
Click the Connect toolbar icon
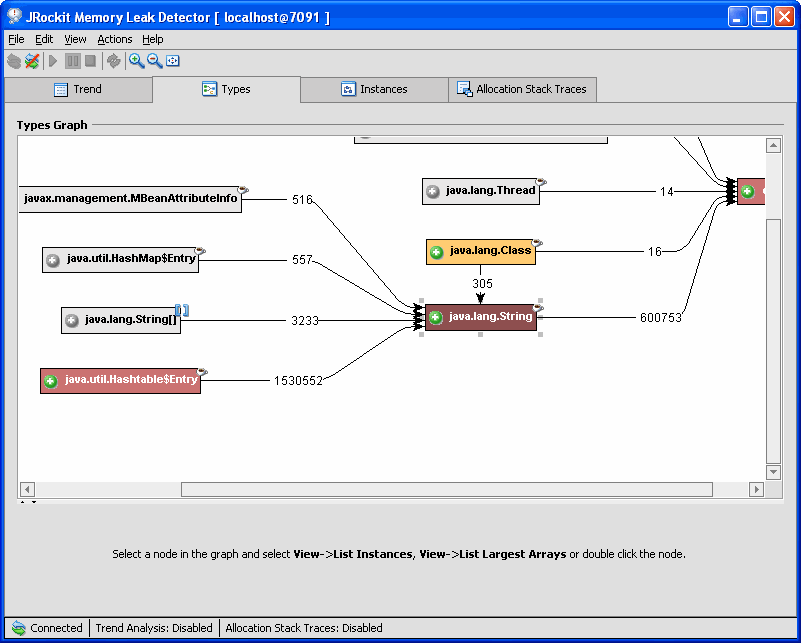pyautogui.click(x=14, y=61)
